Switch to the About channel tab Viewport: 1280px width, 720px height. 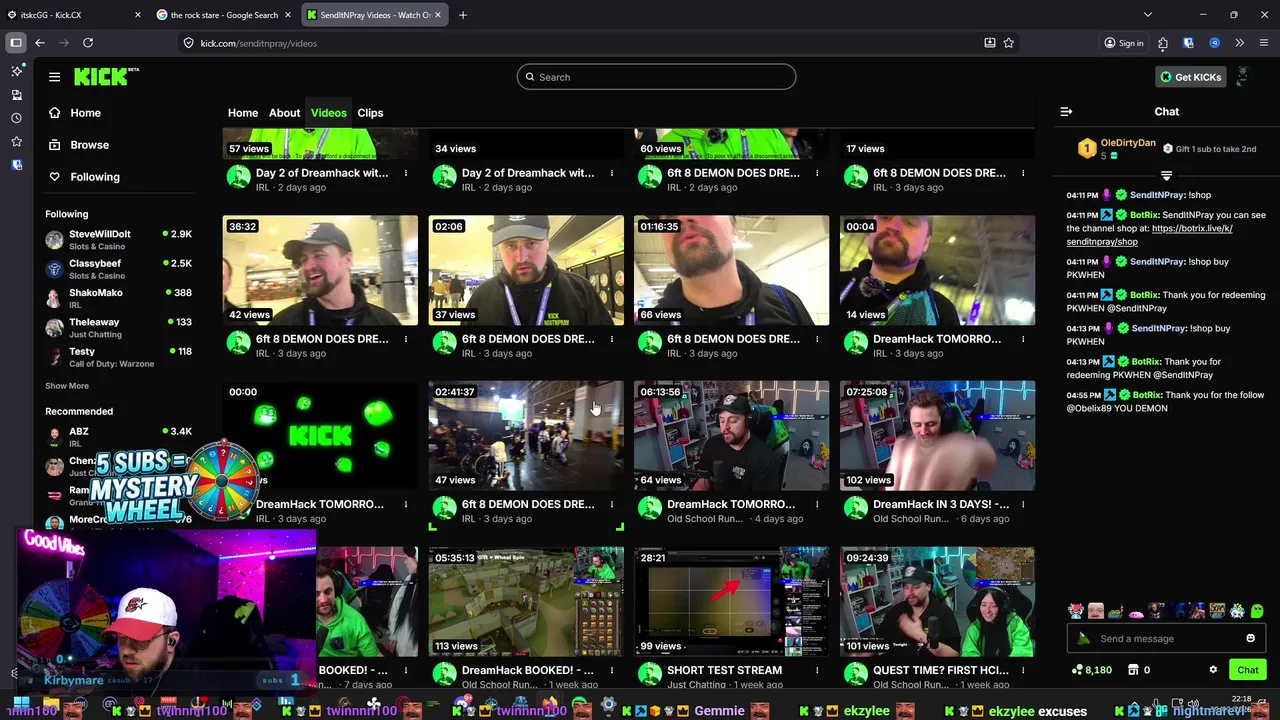[284, 113]
